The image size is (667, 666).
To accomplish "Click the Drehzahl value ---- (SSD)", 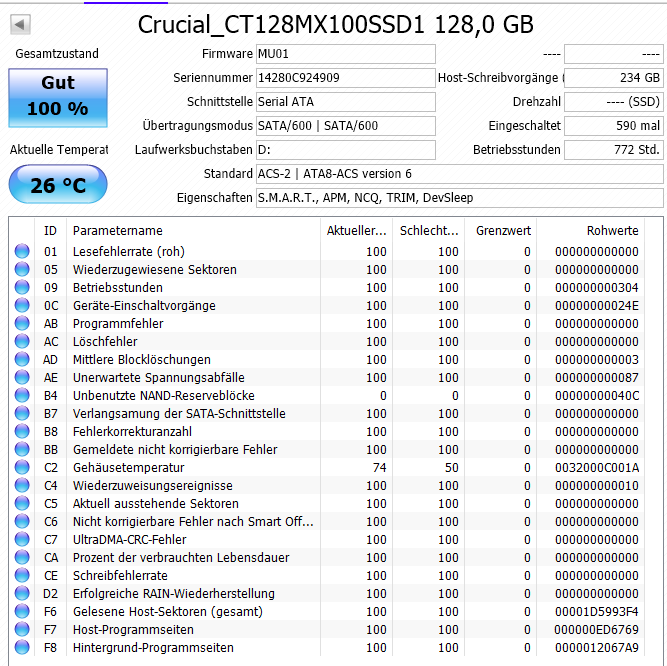I will click(x=613, y=102).
